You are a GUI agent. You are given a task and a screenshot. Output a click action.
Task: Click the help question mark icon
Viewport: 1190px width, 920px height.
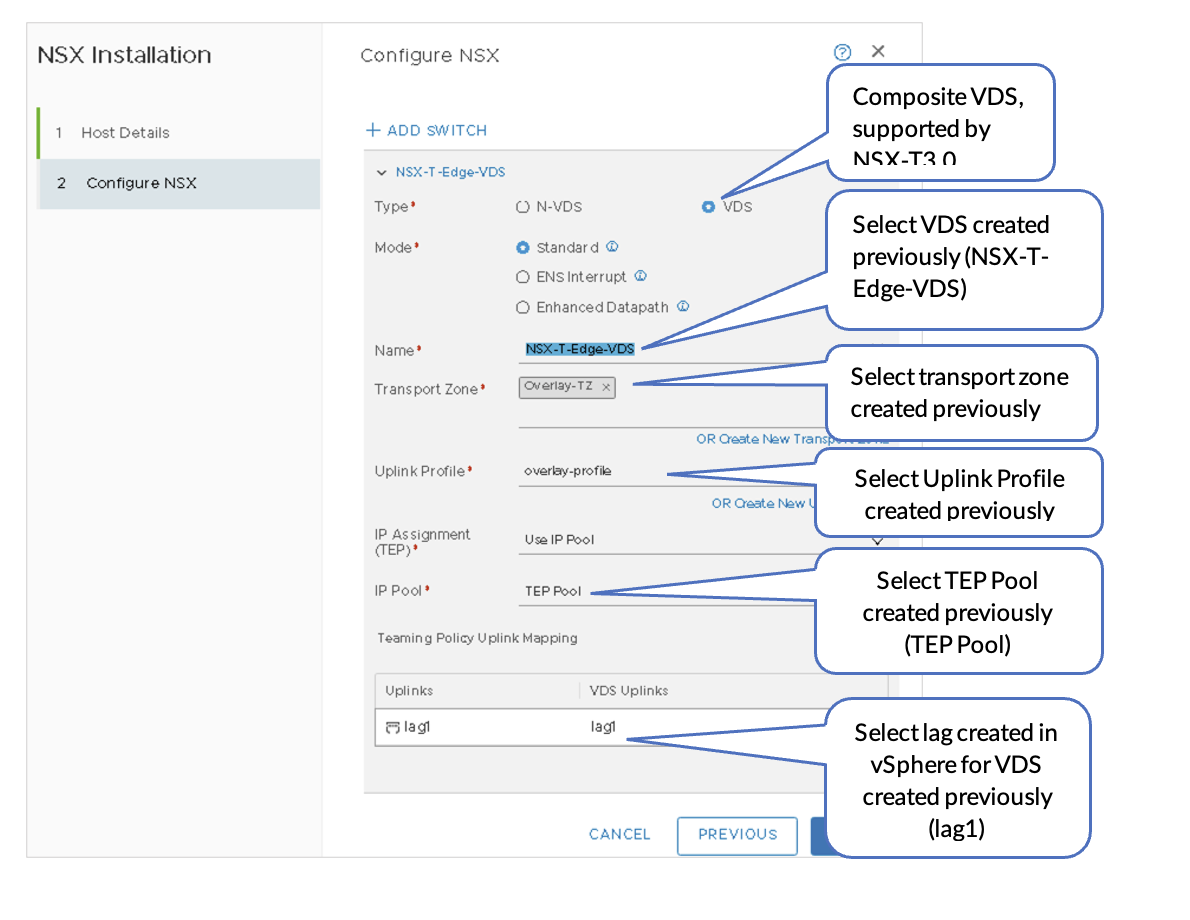click(x=842, y=52)
